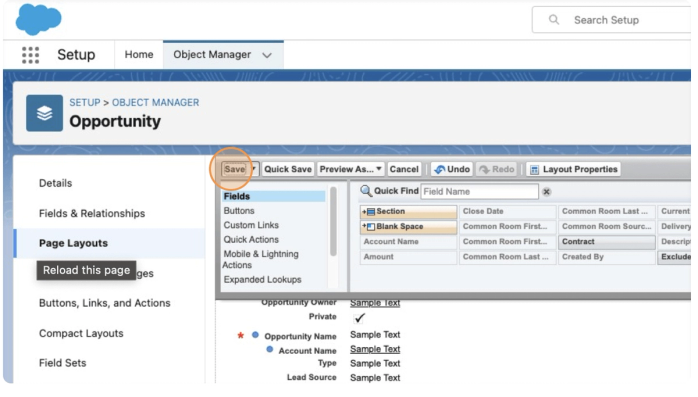Viewport: 698px width, 397px height.
Task: Click the Salesforce cloud logo
Action: (38, 19)
